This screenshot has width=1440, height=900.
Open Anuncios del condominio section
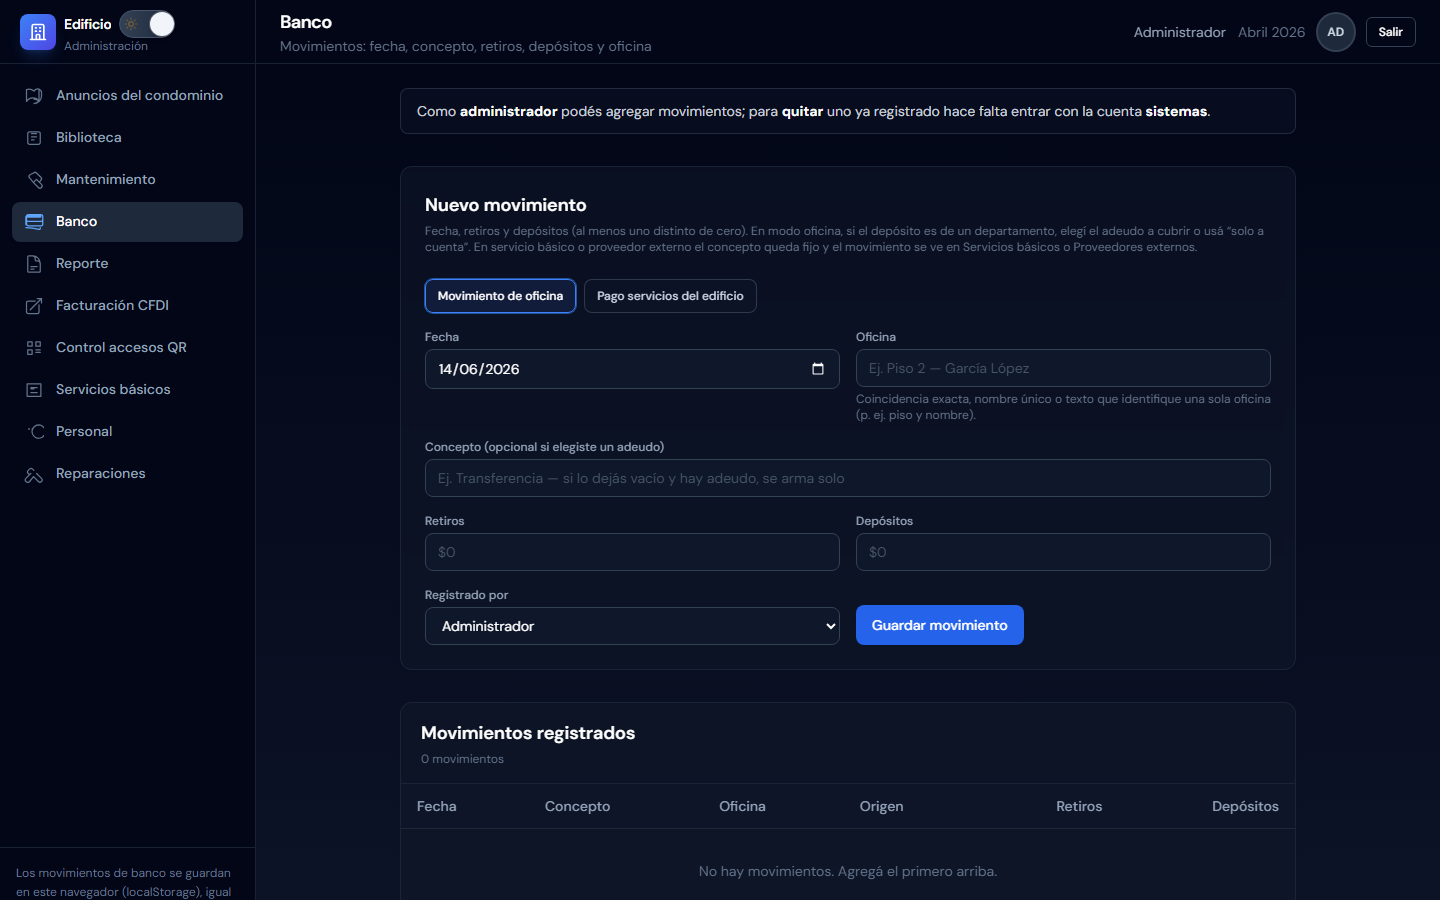tap(127, 96)
